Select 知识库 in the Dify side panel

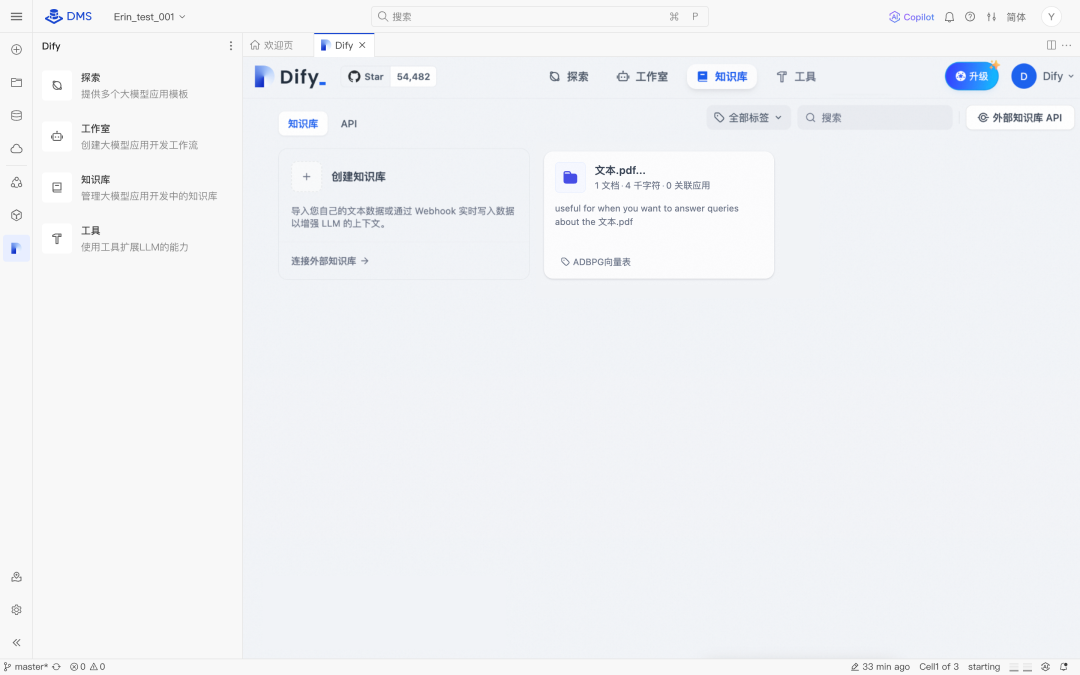(x=137, y=187)
